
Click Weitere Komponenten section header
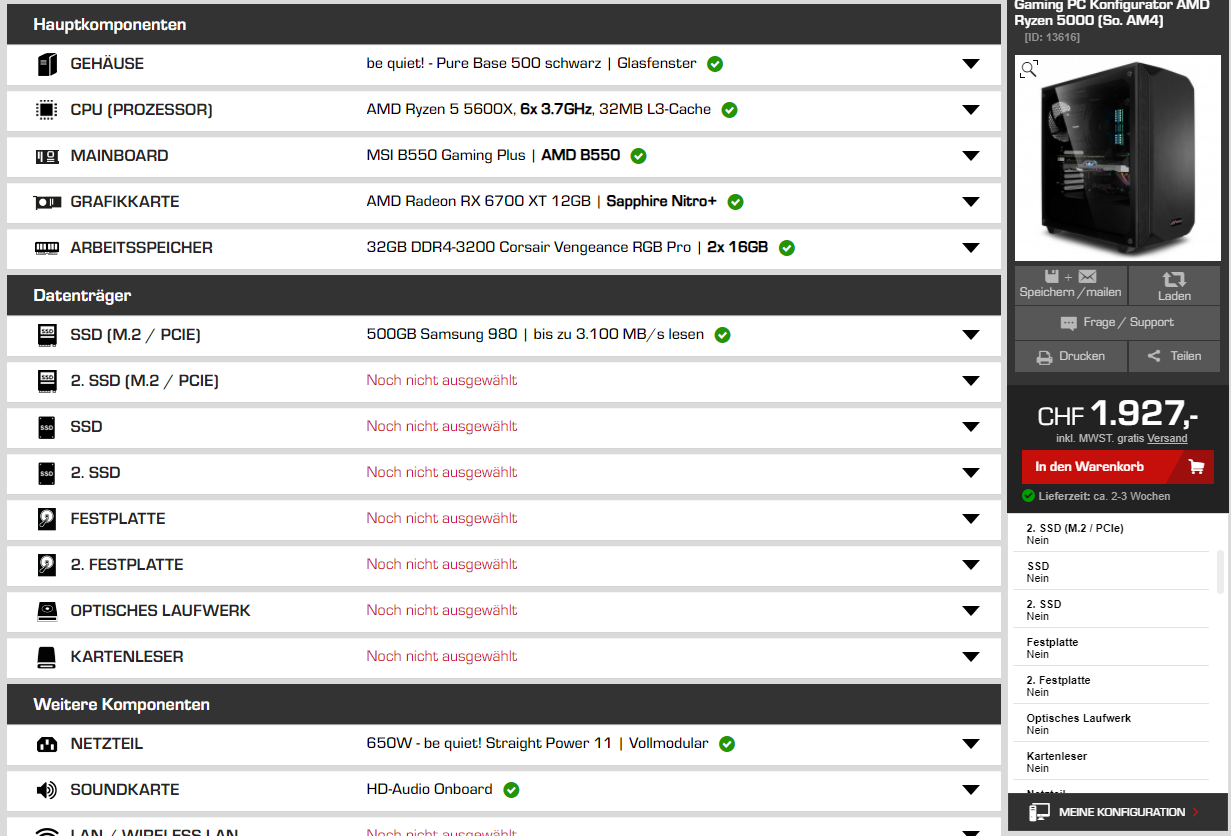(504, 704)
